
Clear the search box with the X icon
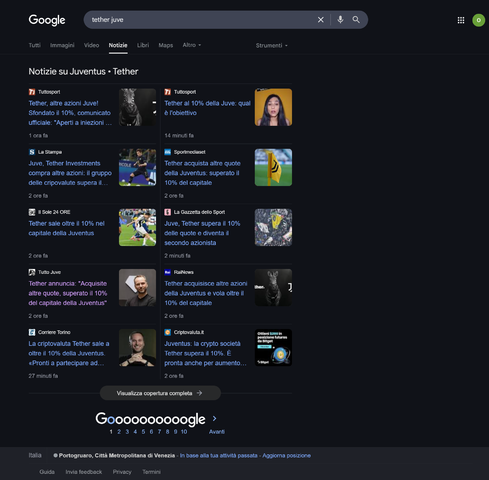[321, 20]
